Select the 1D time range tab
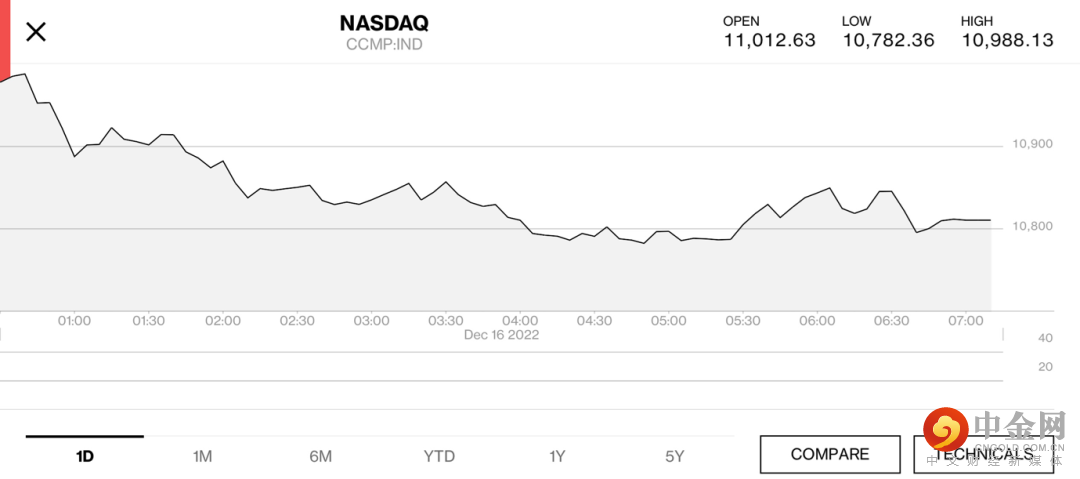This screenshot has height=479, width=1080. click(x=85, y=456)
